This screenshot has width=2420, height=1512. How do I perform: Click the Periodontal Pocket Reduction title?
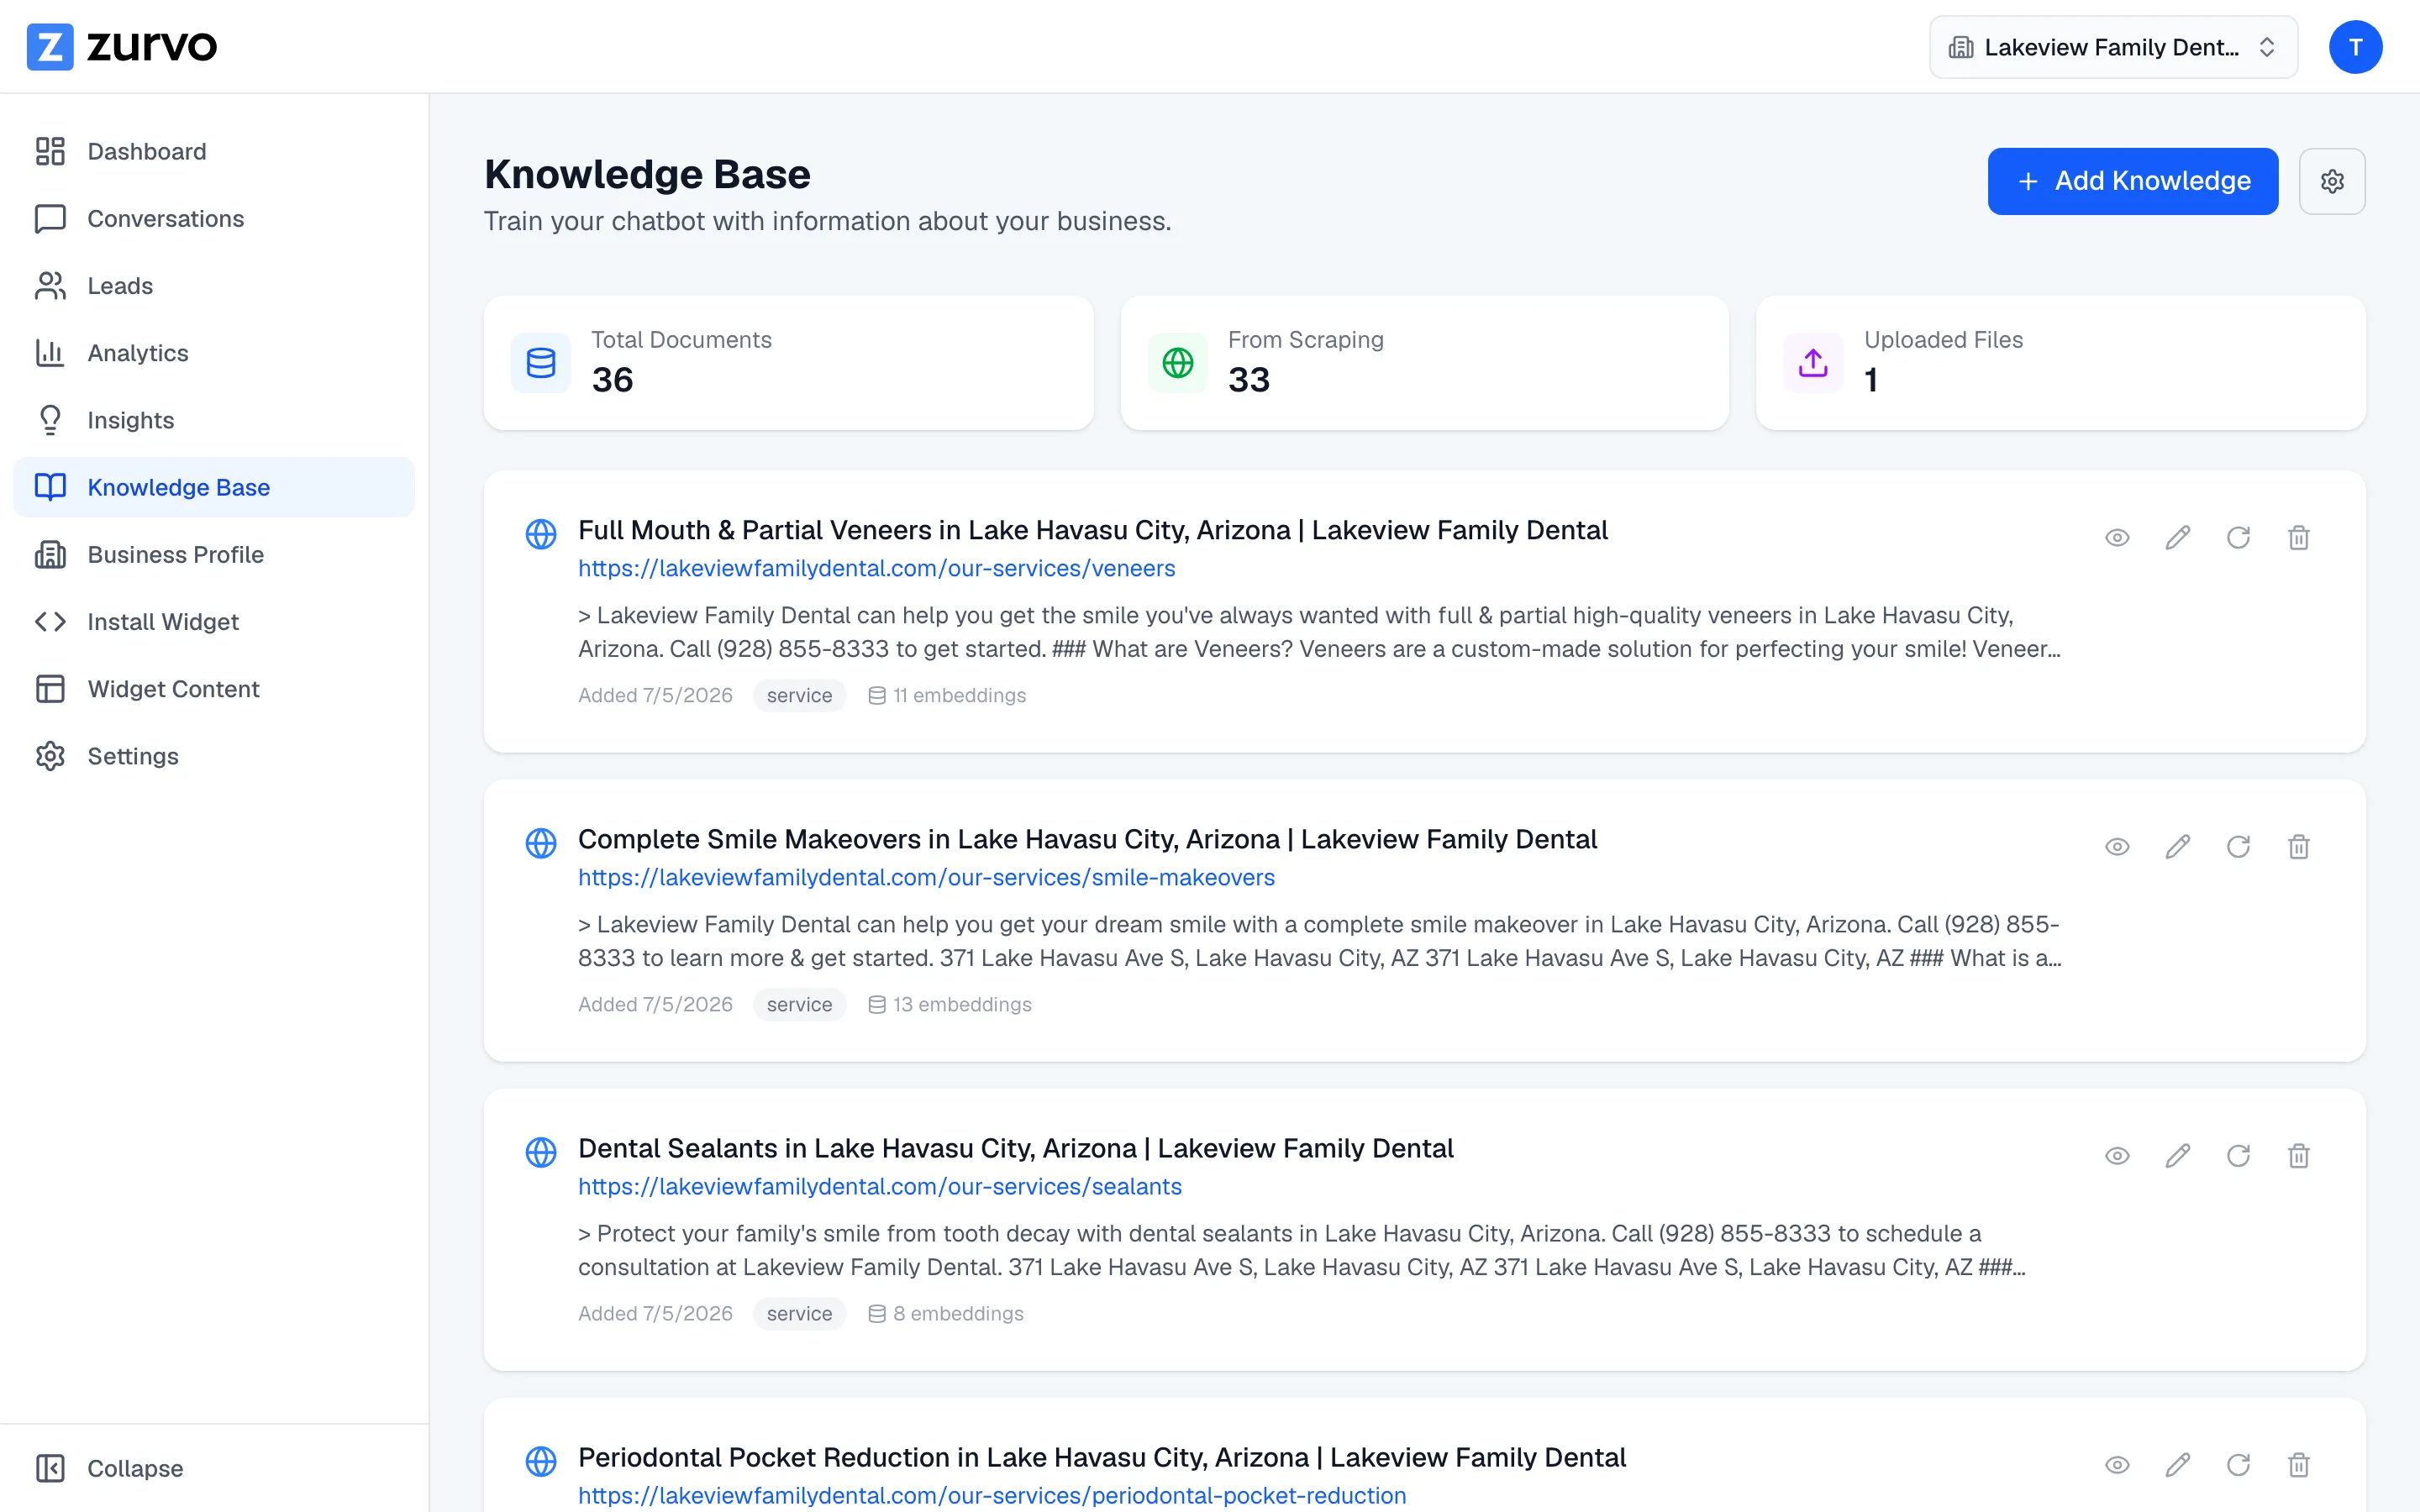1102,1457
